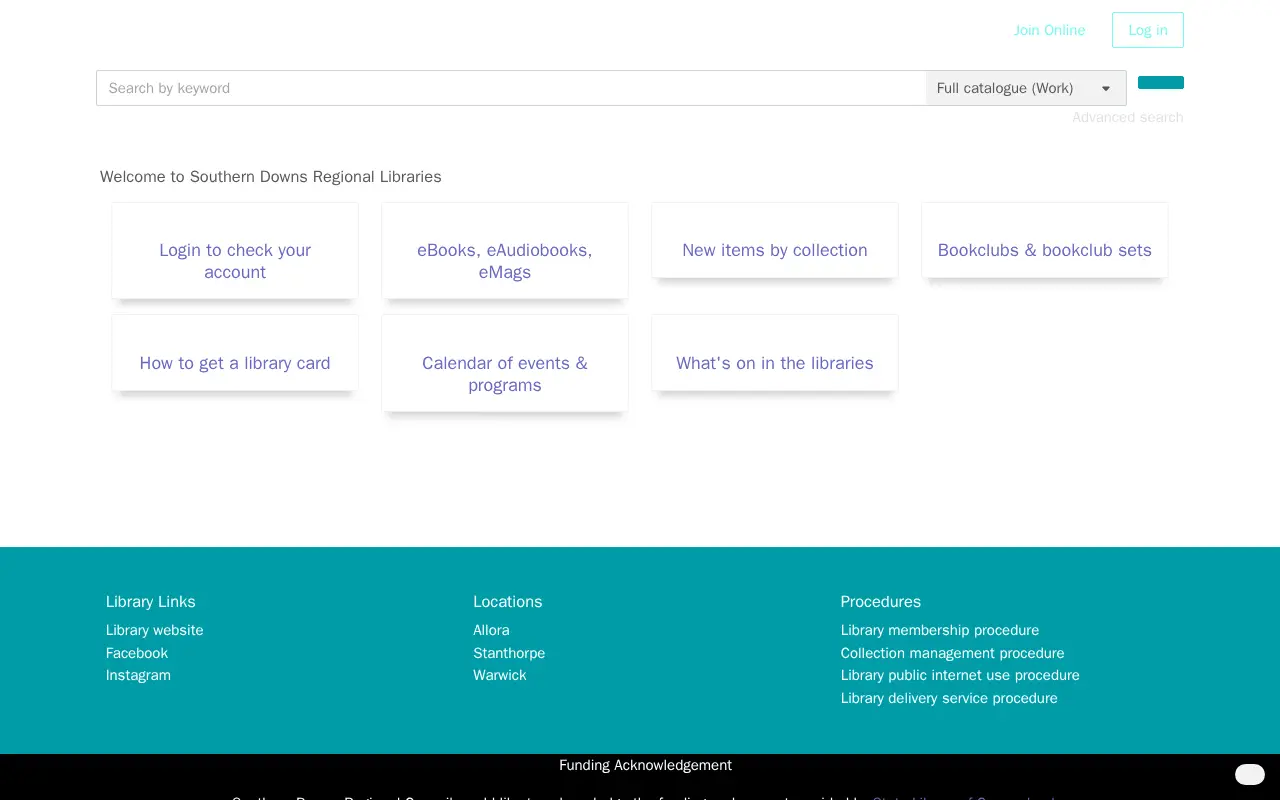
Task: Open Library membership procedure link
Action: (x=940, y=630)
